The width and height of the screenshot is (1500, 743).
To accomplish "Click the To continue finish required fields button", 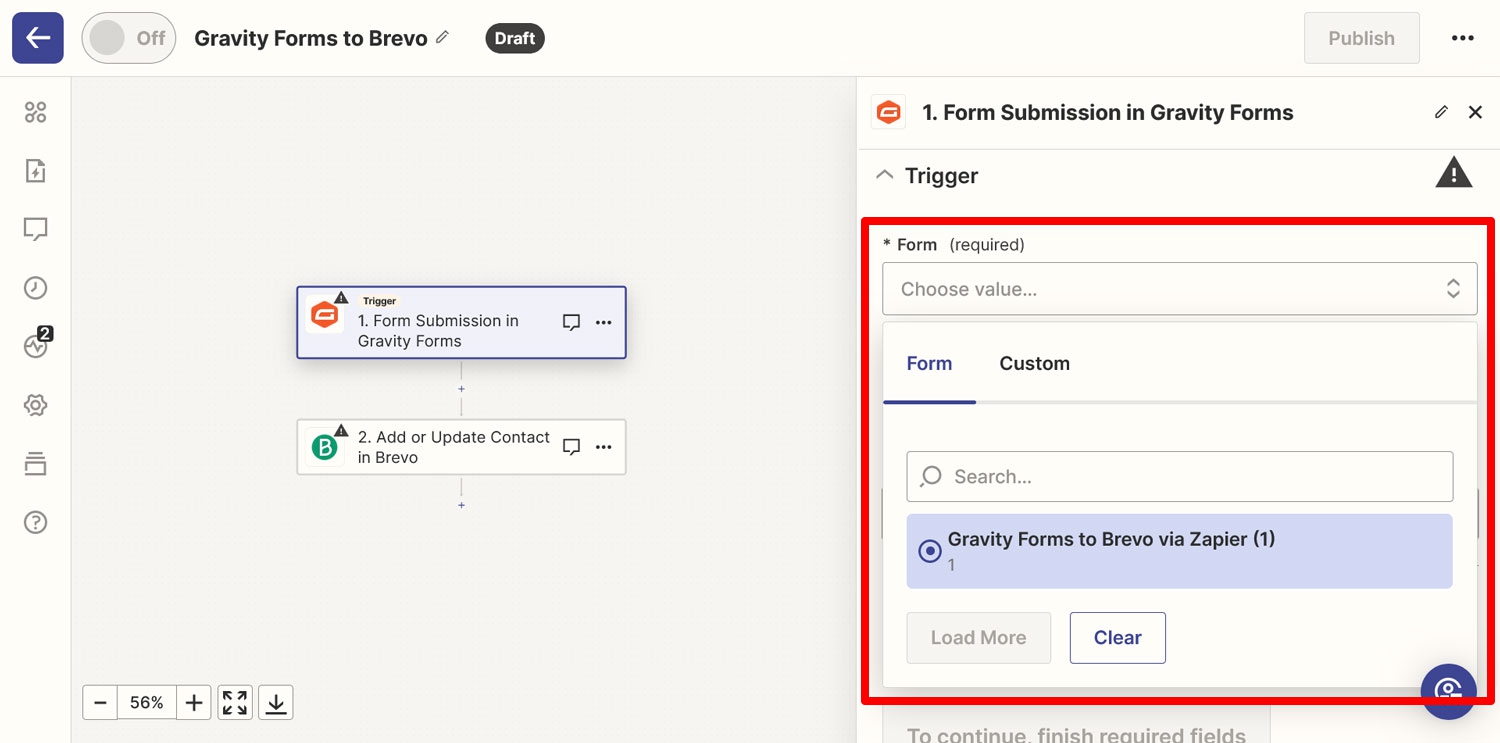I will pos(1076,726).
